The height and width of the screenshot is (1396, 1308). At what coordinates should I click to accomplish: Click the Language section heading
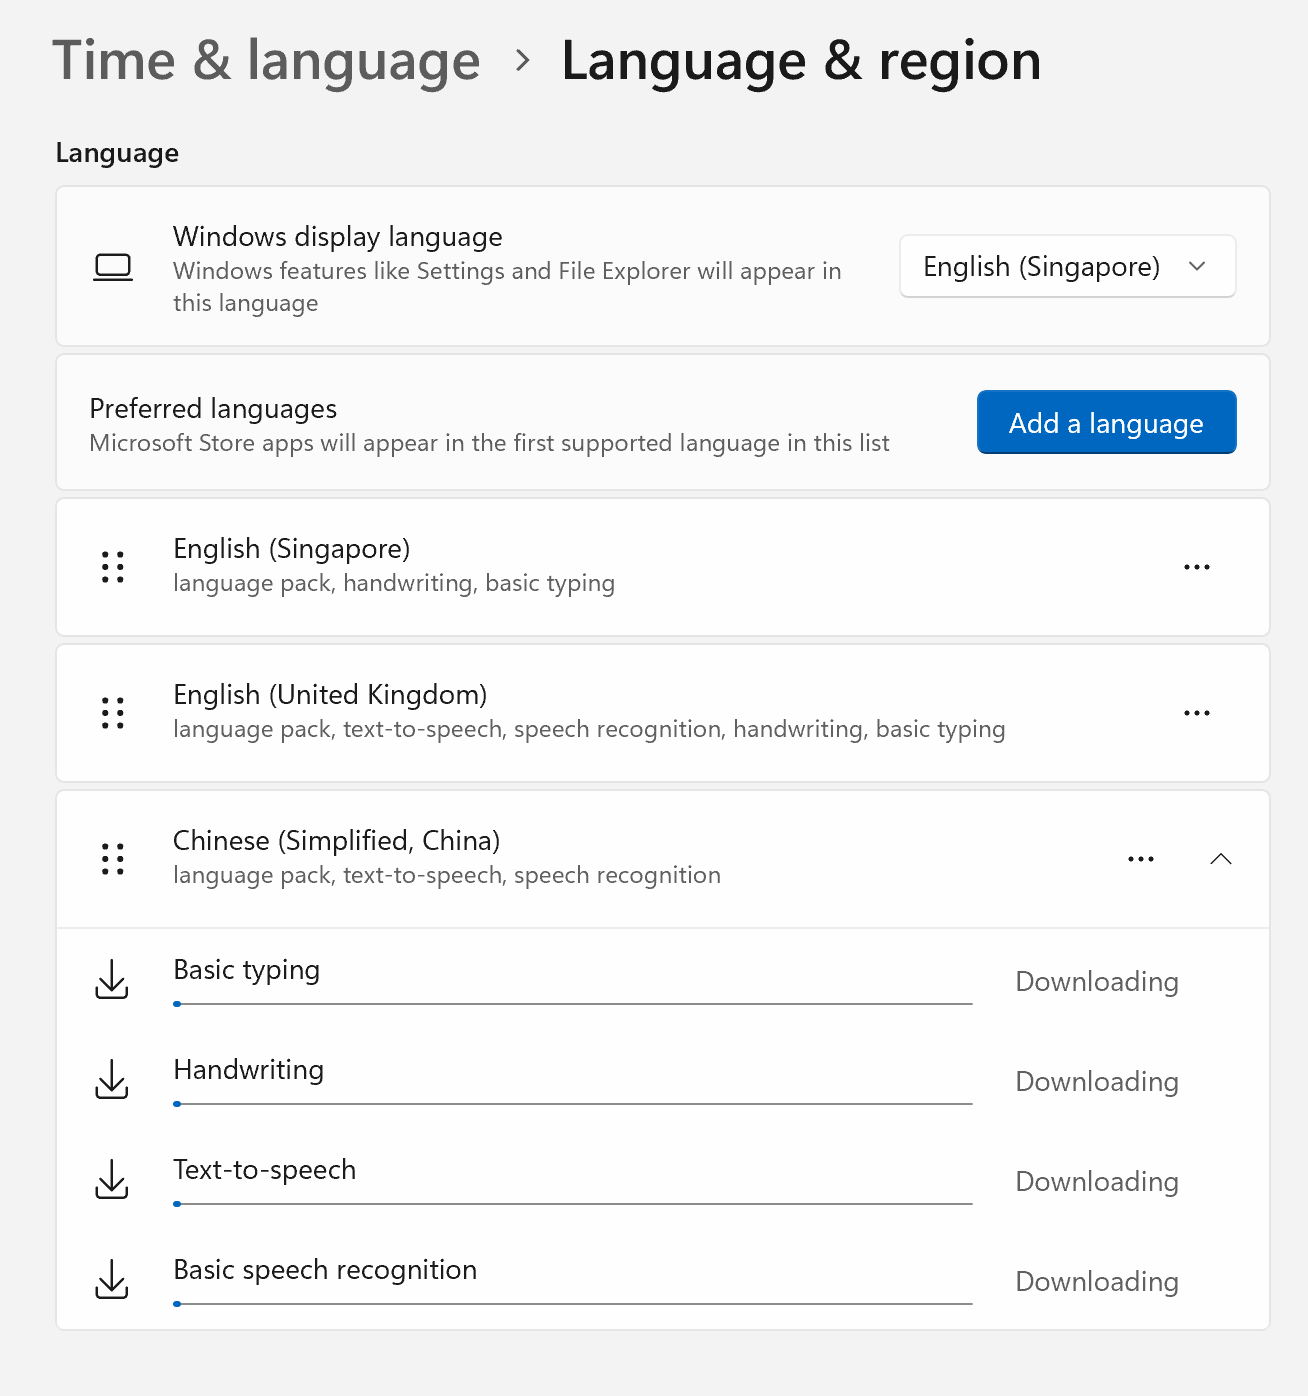click(117, 153)
